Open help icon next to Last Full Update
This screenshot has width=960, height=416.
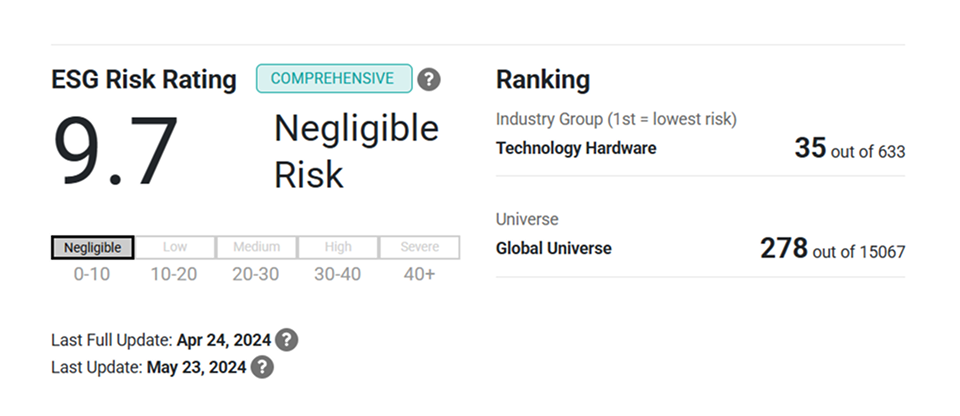tap(287, 340)
